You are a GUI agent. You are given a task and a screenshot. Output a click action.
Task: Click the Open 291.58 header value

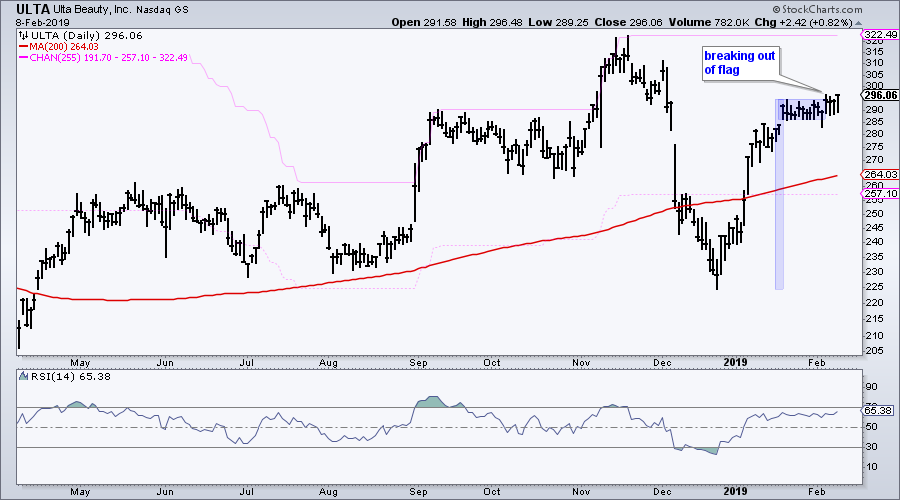(x=424, y=22)
